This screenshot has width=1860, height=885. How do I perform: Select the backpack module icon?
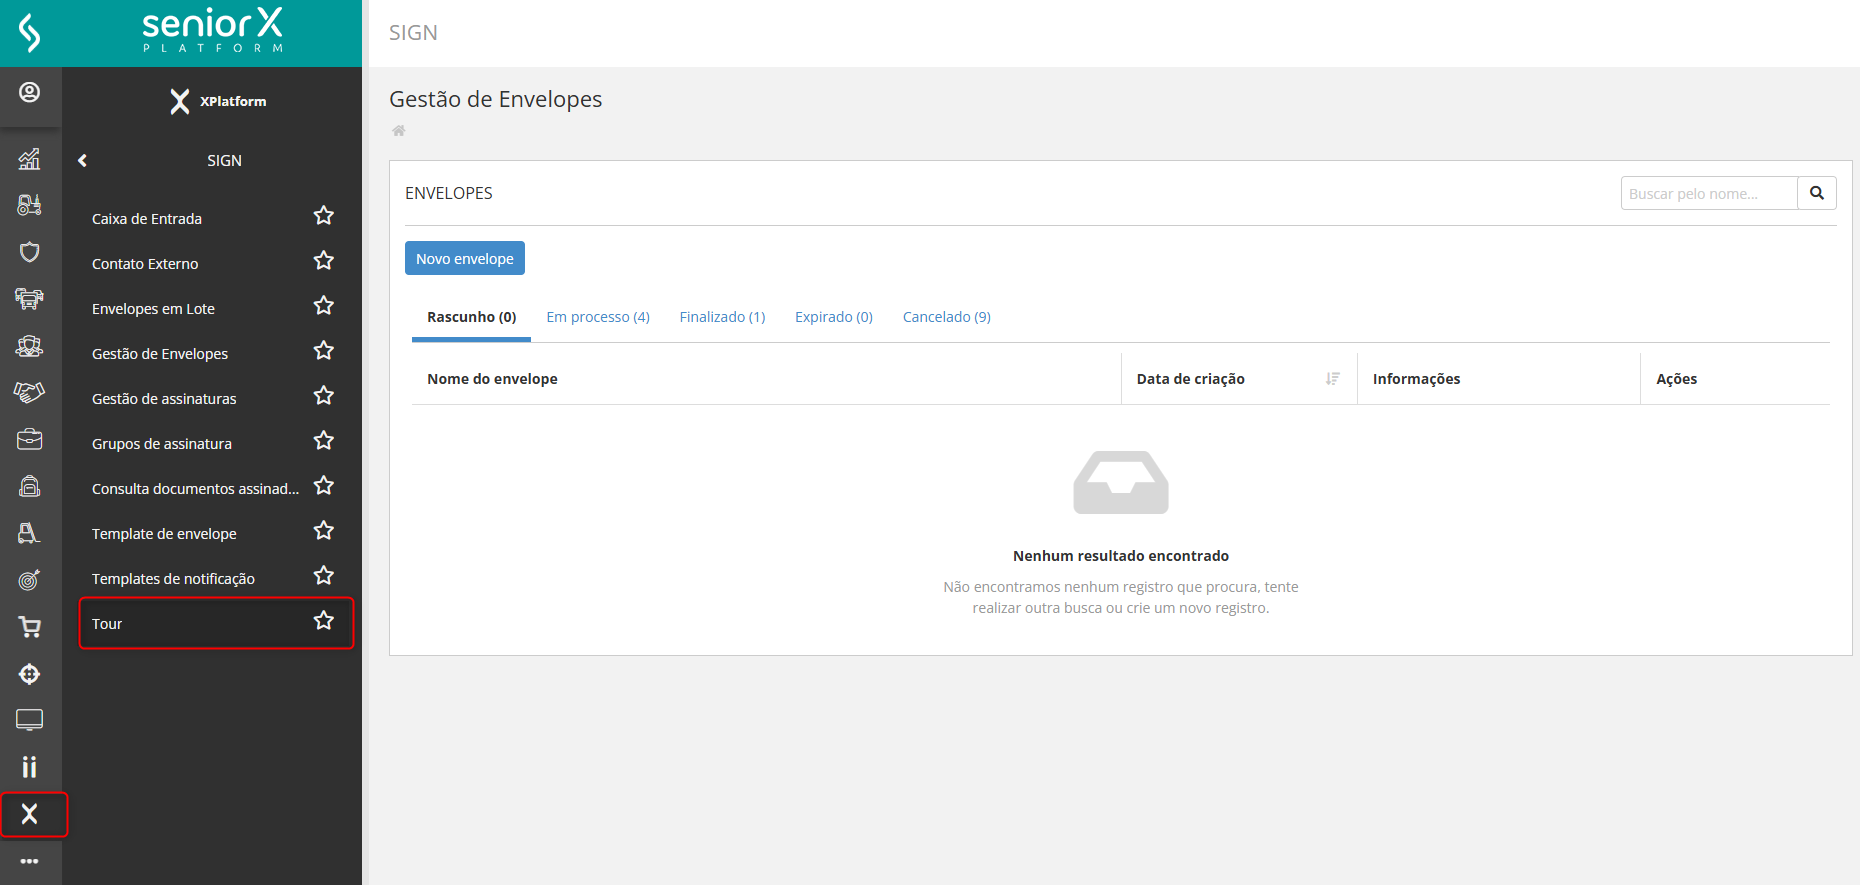tap(30, 486)
